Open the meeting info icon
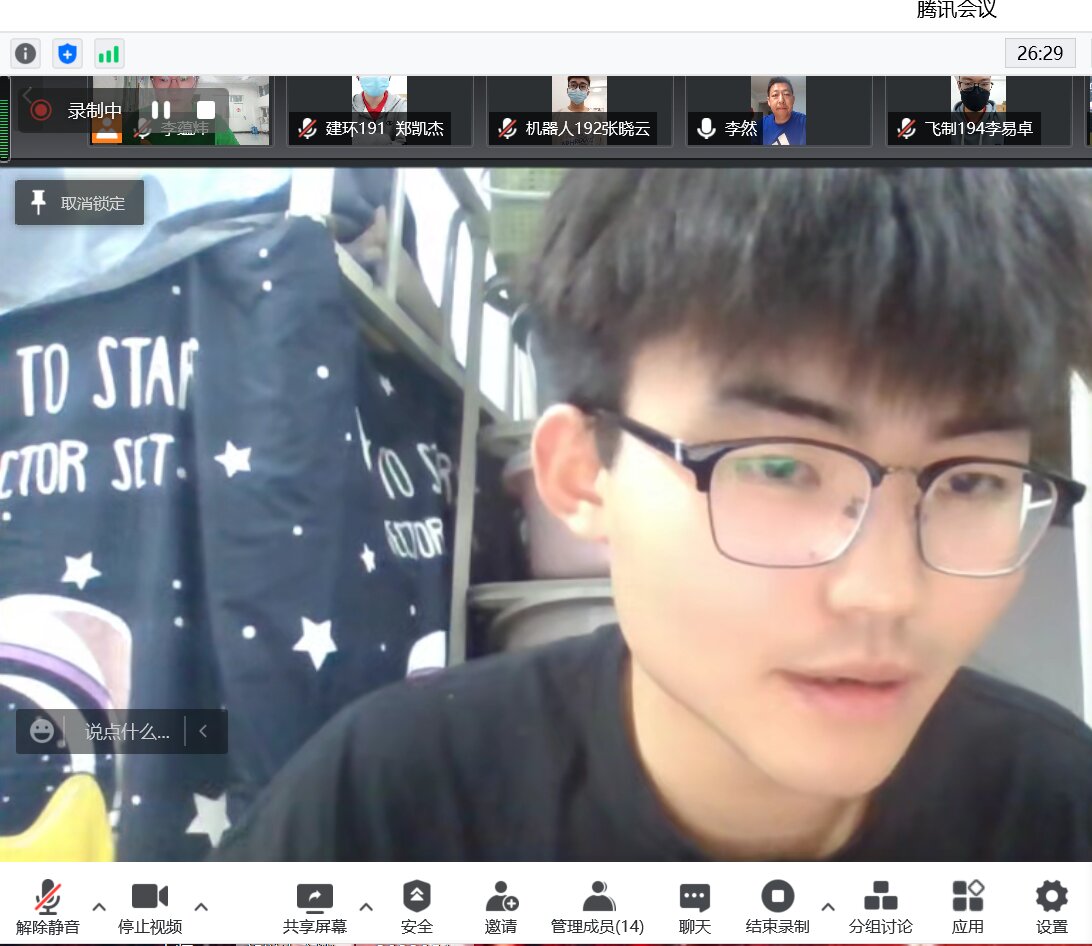The width and height of the screenshot is (1092, 946). [26, 53]
